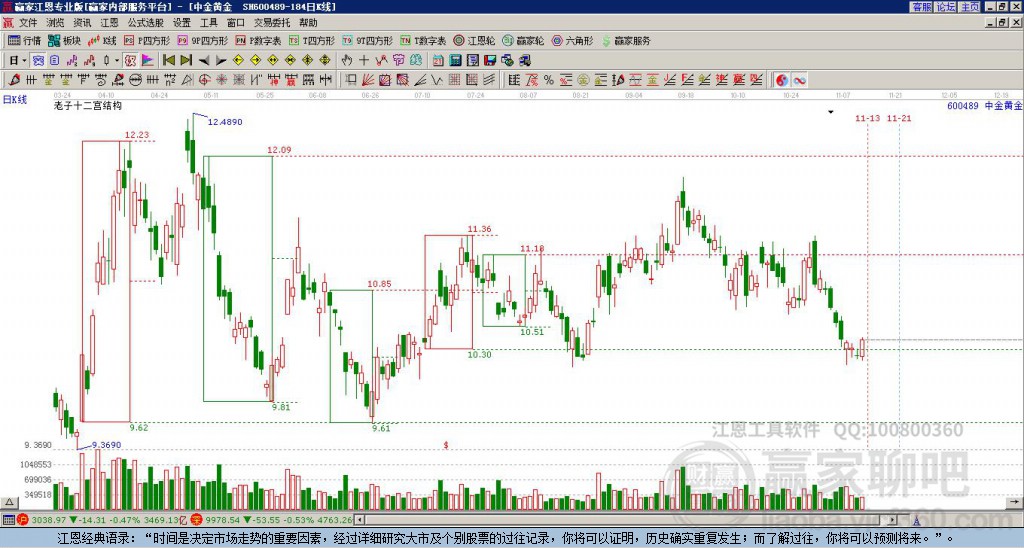Click the 老子十二宫结构 label
The height and width of the screenshot is (548, 1024).
[x=88, y=106]
